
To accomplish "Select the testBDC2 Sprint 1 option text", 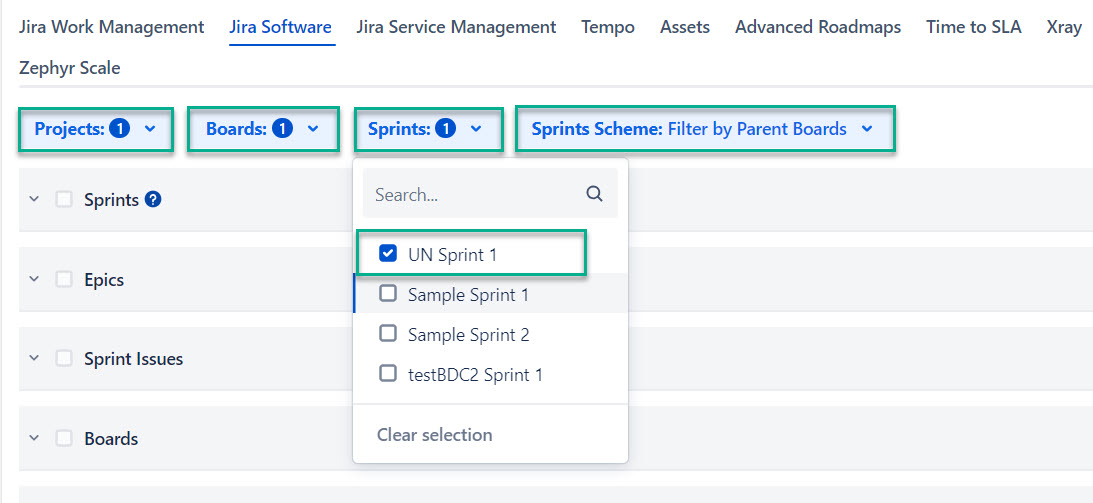I will pos(475,374).
